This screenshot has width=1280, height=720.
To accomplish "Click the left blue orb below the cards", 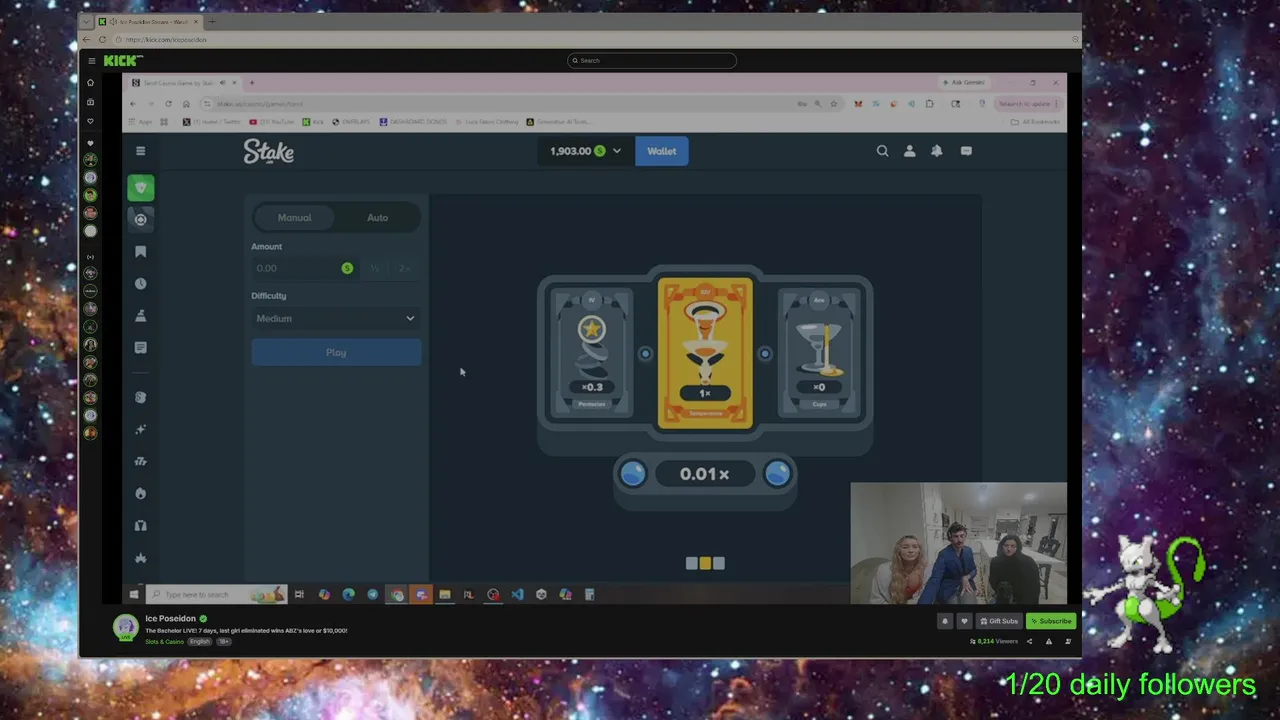I will click(x=633, y=474).
